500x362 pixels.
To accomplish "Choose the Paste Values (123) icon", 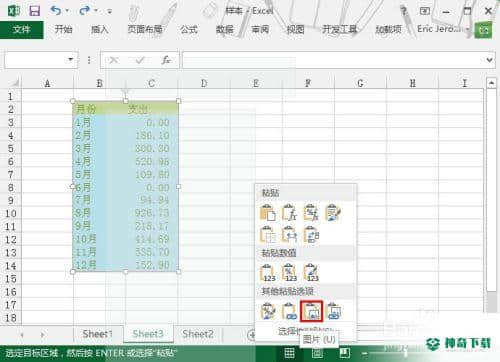I will click(268, 272).
